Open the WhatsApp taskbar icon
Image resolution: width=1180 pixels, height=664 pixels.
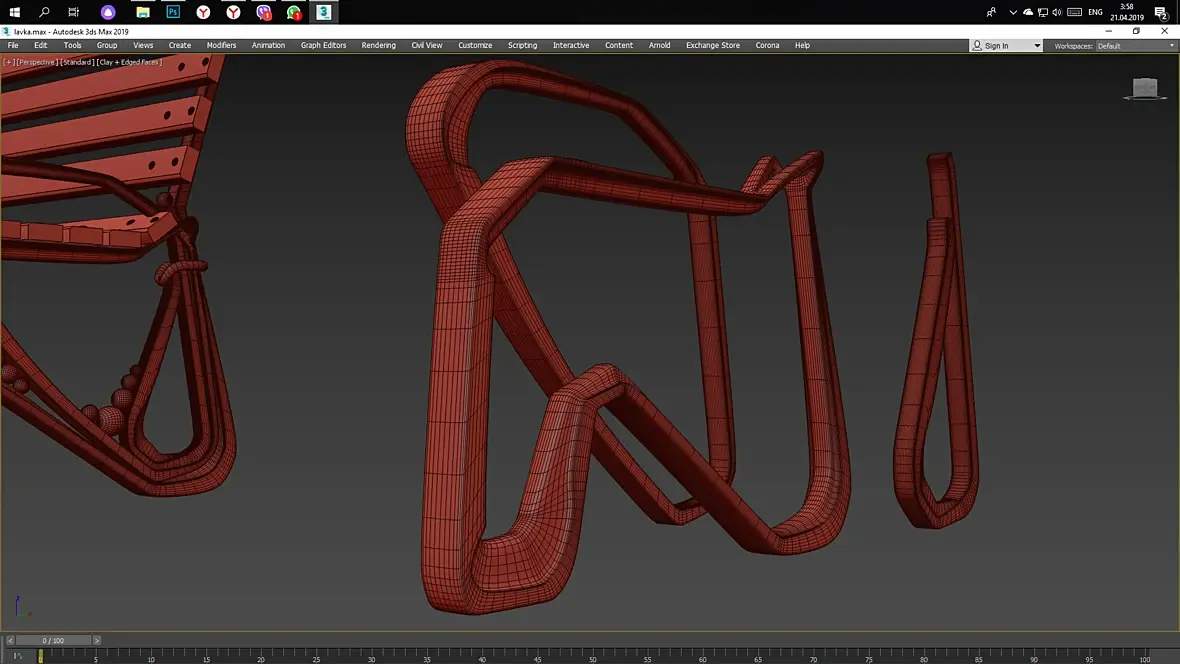tap(293, 12)
